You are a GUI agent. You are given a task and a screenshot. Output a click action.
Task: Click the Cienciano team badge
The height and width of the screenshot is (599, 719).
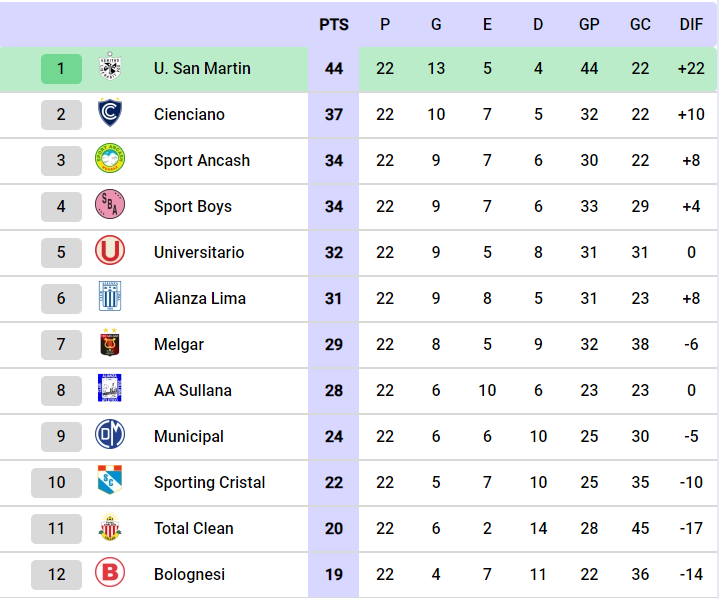pos(110,114)
